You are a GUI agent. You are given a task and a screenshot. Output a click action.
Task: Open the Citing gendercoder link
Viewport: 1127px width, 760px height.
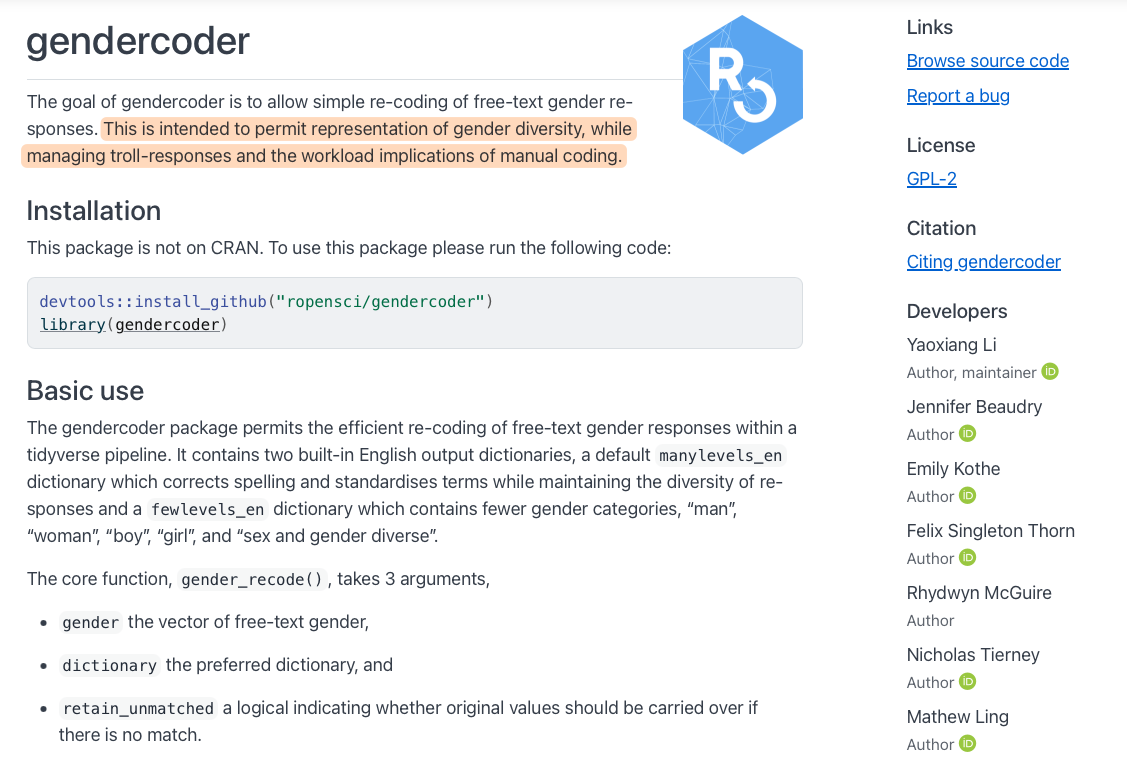983,262
